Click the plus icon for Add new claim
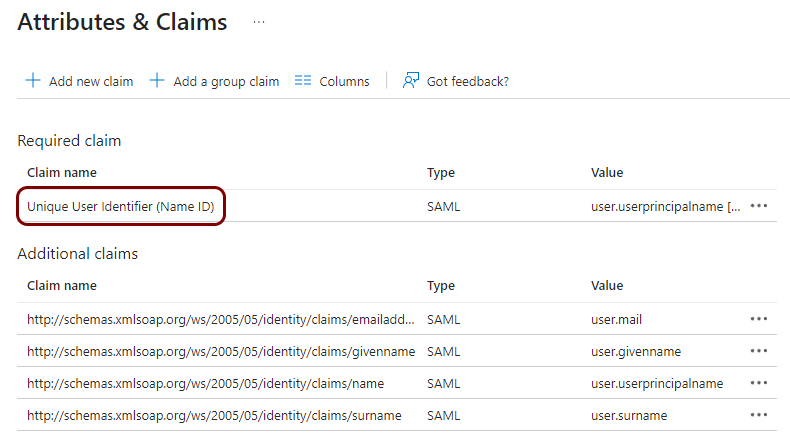The width and height of the screenshot is (790, 448). point(33,81)
